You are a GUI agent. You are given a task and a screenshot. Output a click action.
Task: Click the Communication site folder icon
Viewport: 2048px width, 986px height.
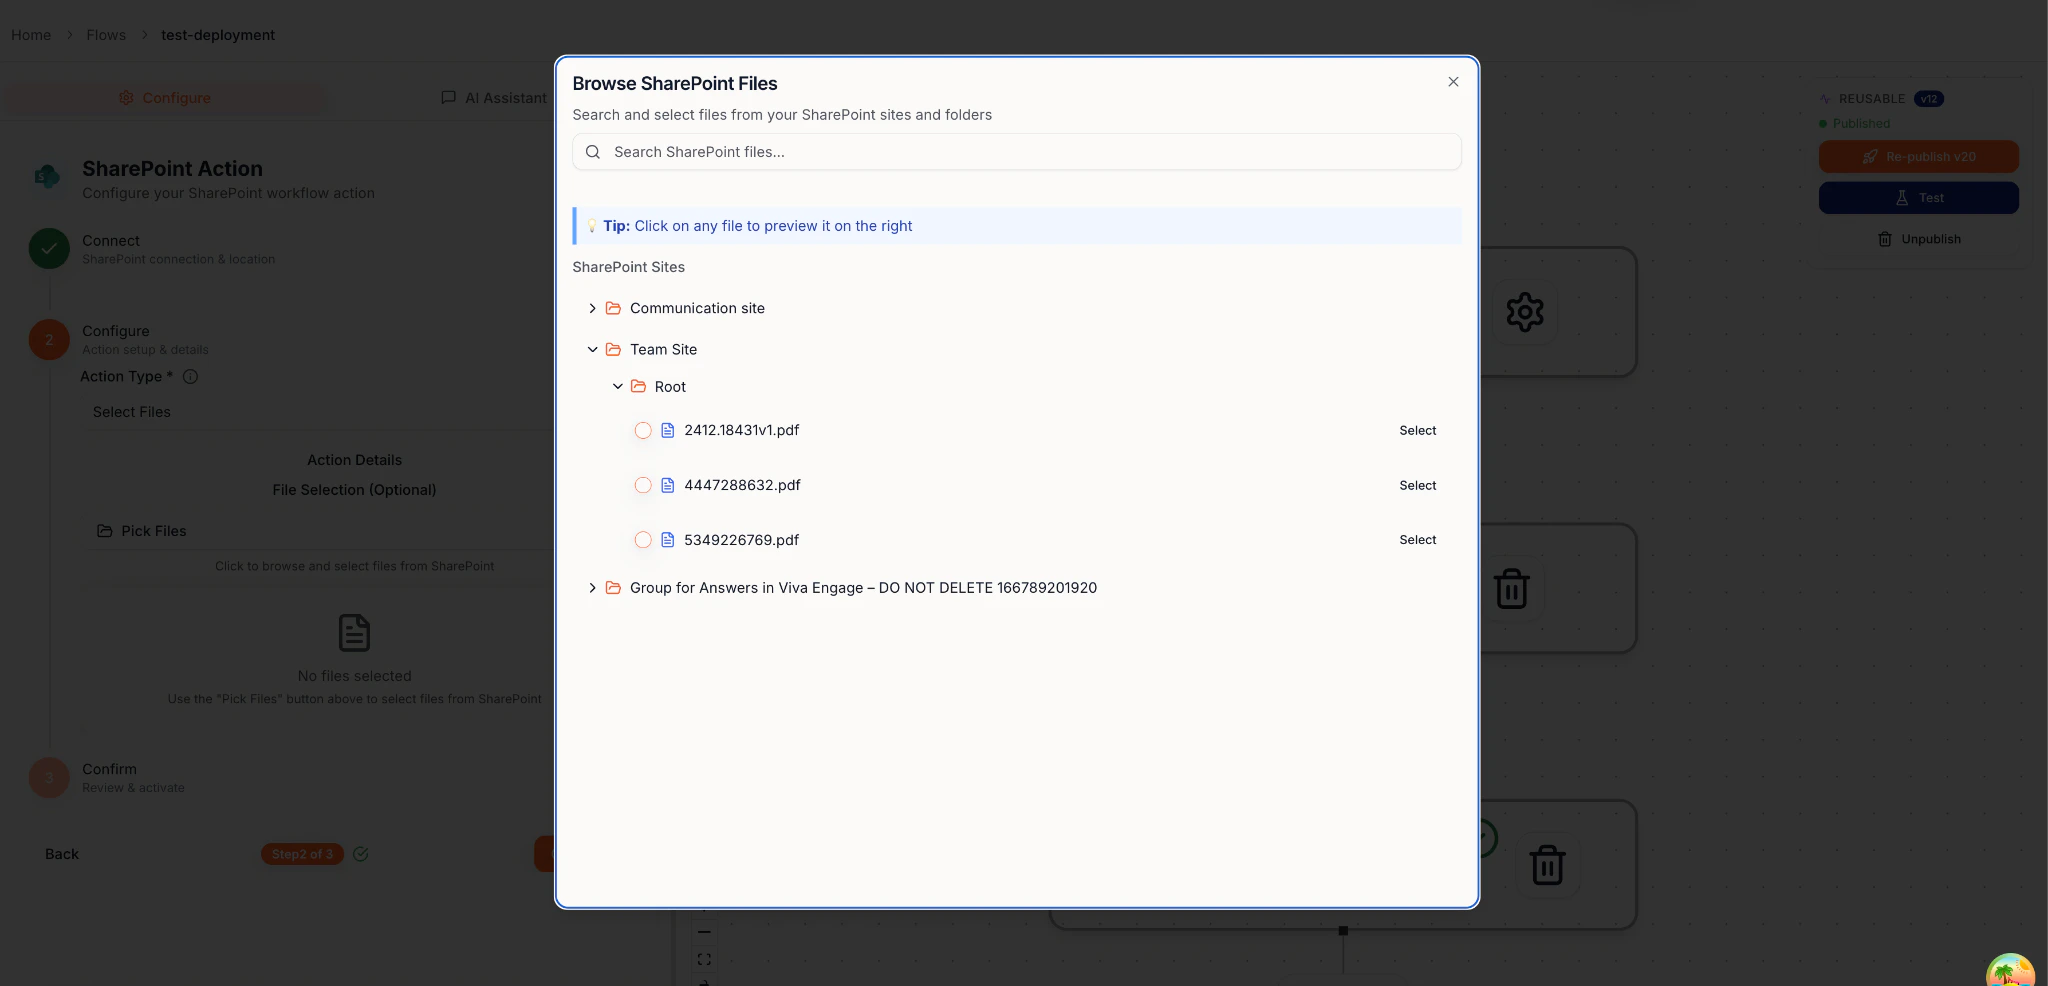pos(613,308)
